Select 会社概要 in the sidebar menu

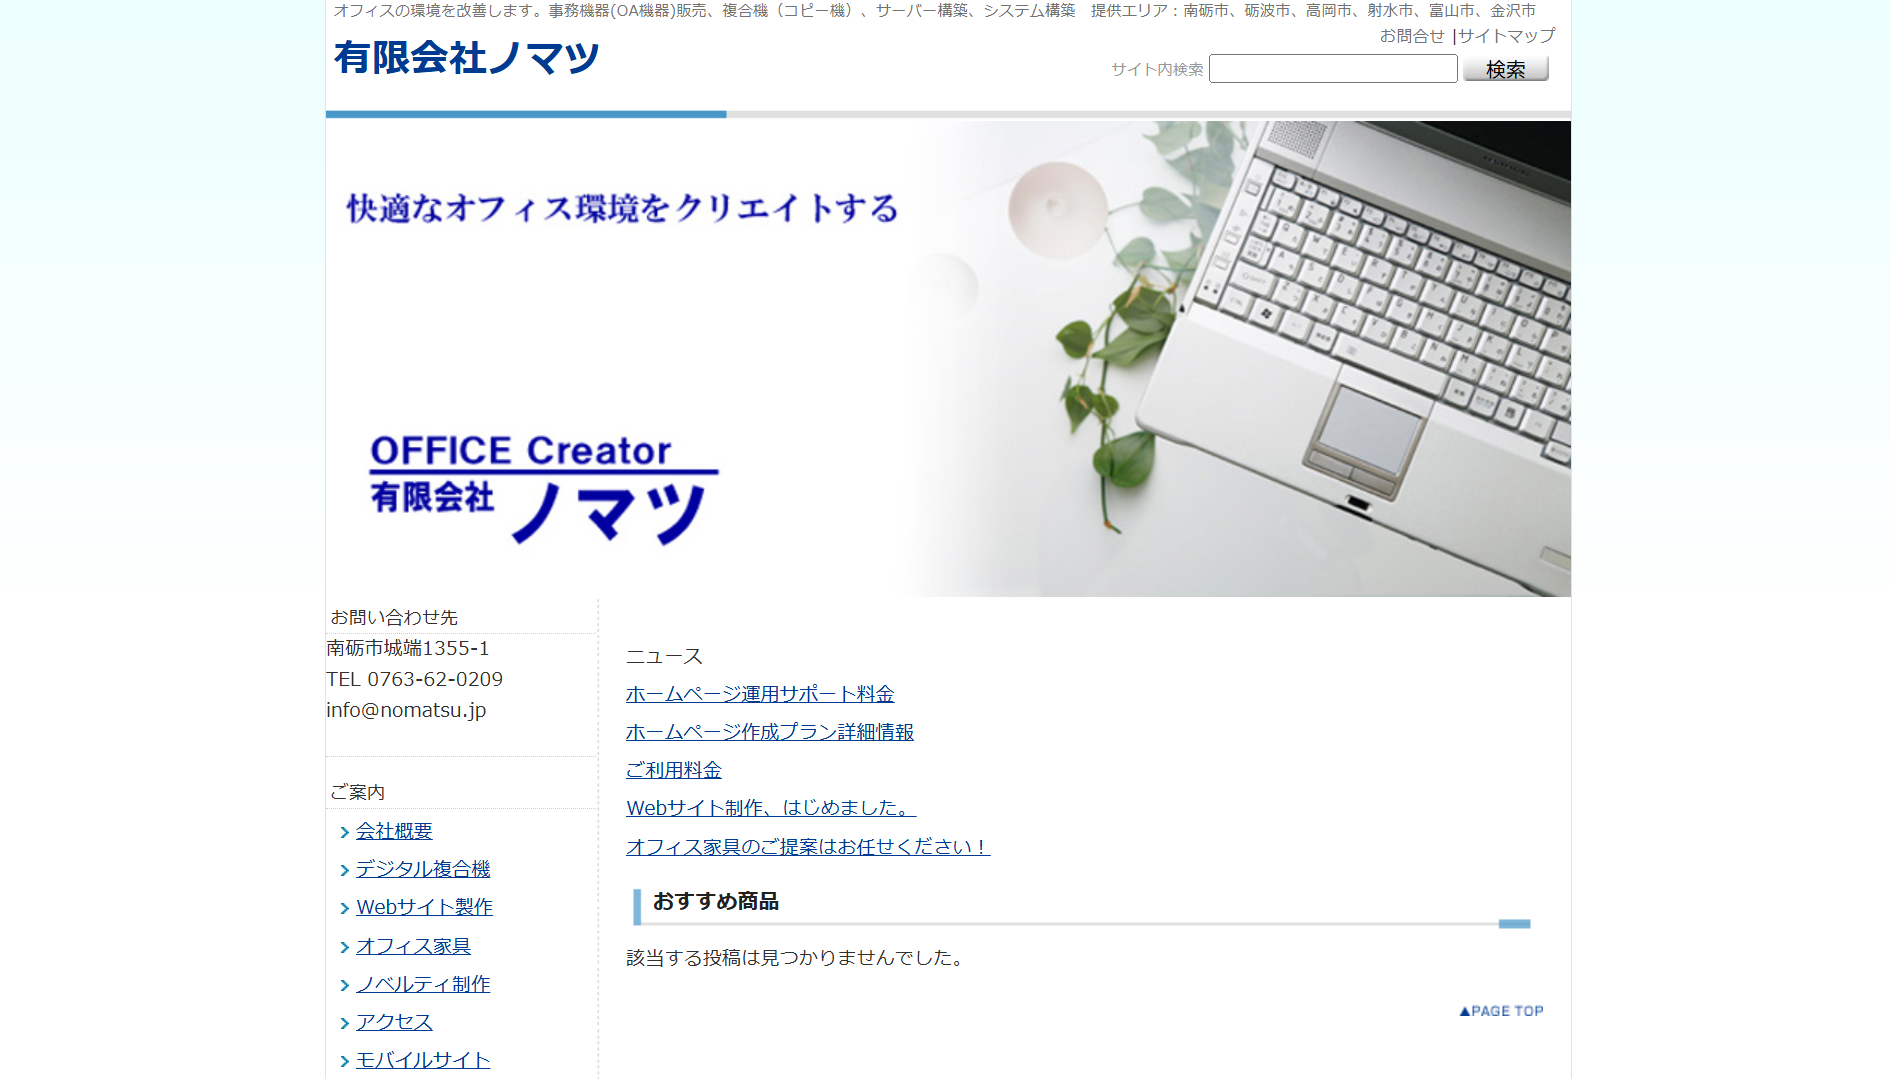(x=394, y=831)
